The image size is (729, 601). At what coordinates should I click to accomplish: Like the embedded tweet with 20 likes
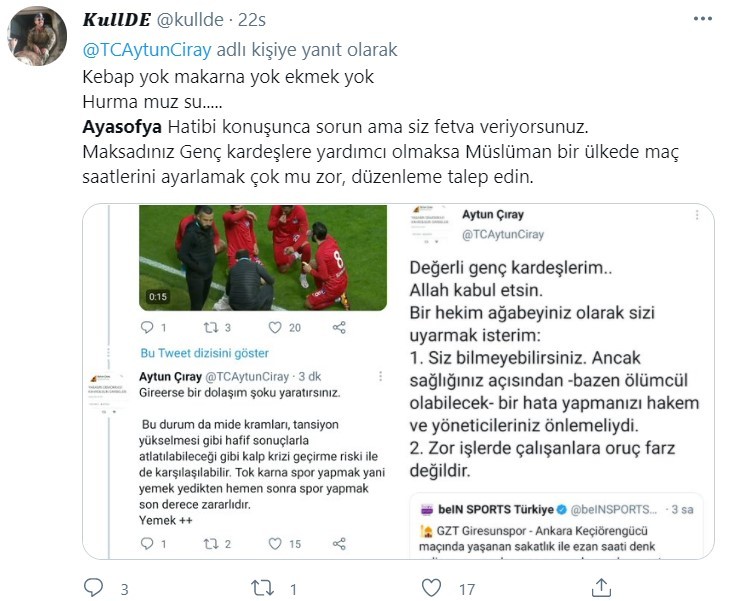[275, 328]
